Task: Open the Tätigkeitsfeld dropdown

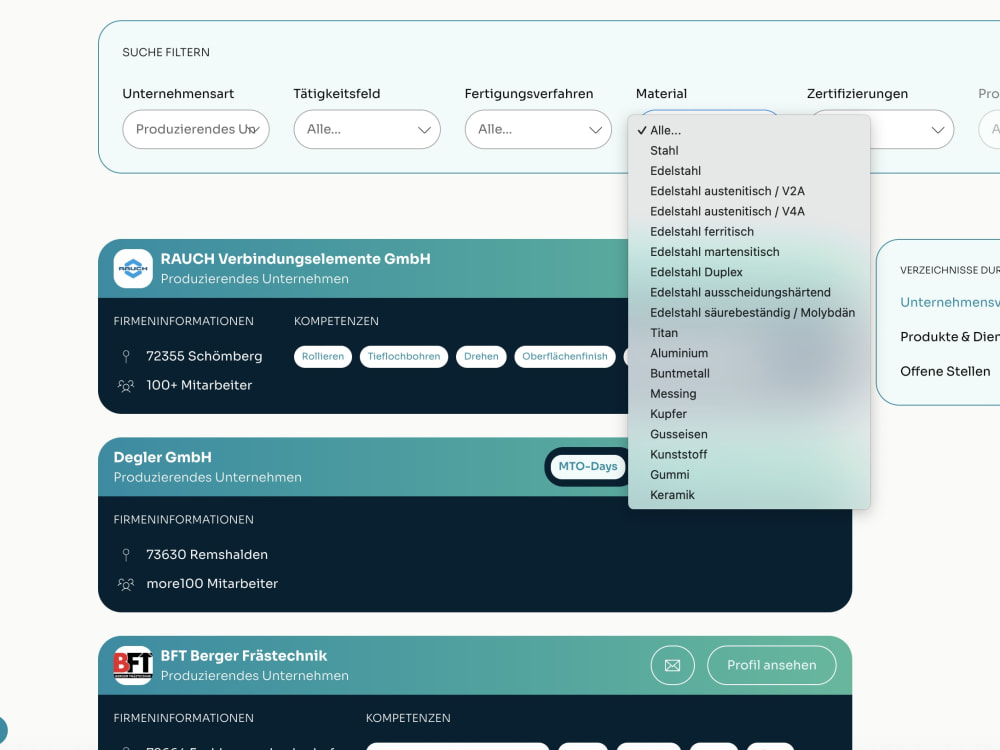Action: (x=367, y=129)
